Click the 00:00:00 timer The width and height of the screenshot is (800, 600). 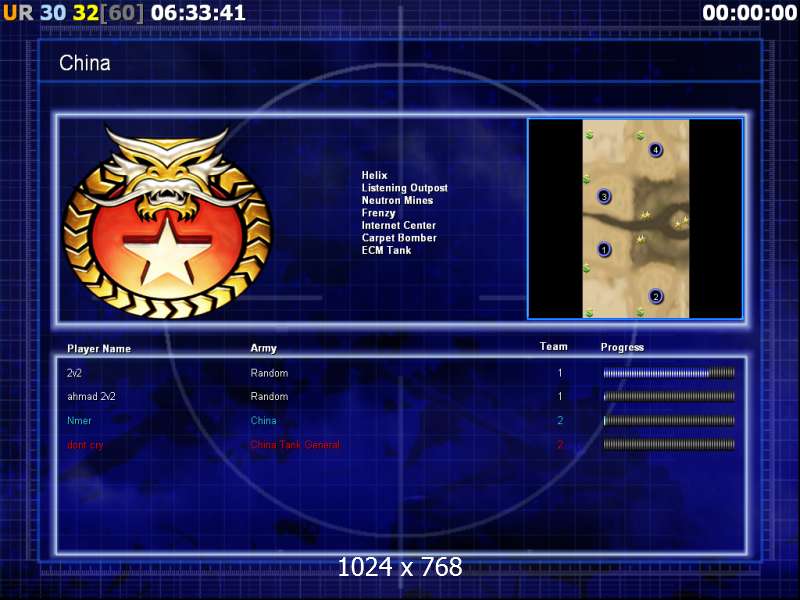pos(749,13)
